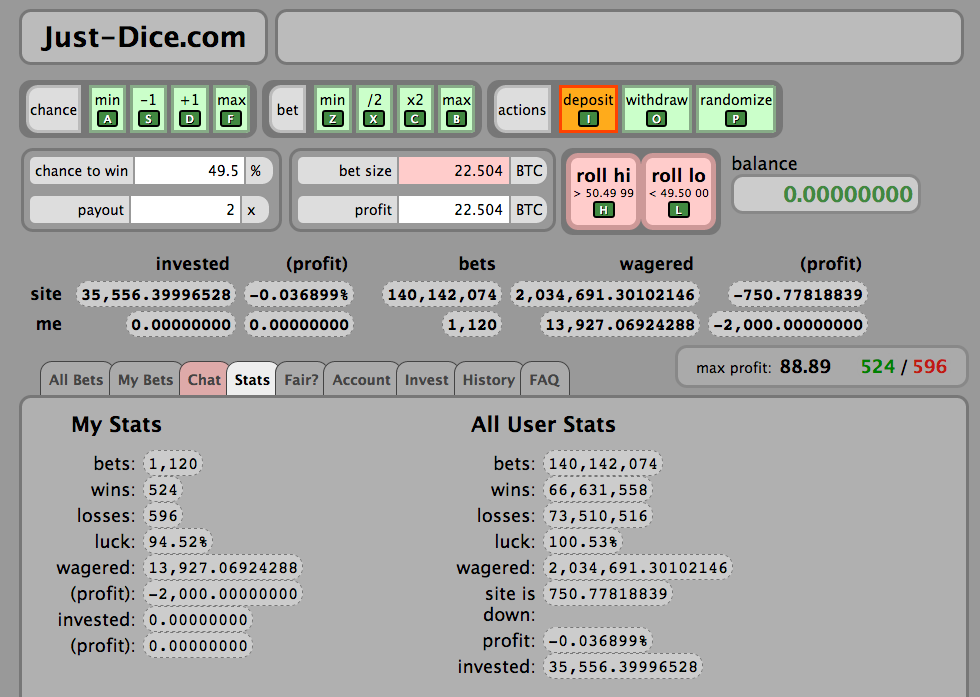Viewport: 980px width, 697px height.
Task: Open the Chat tab
Action: 204,379
